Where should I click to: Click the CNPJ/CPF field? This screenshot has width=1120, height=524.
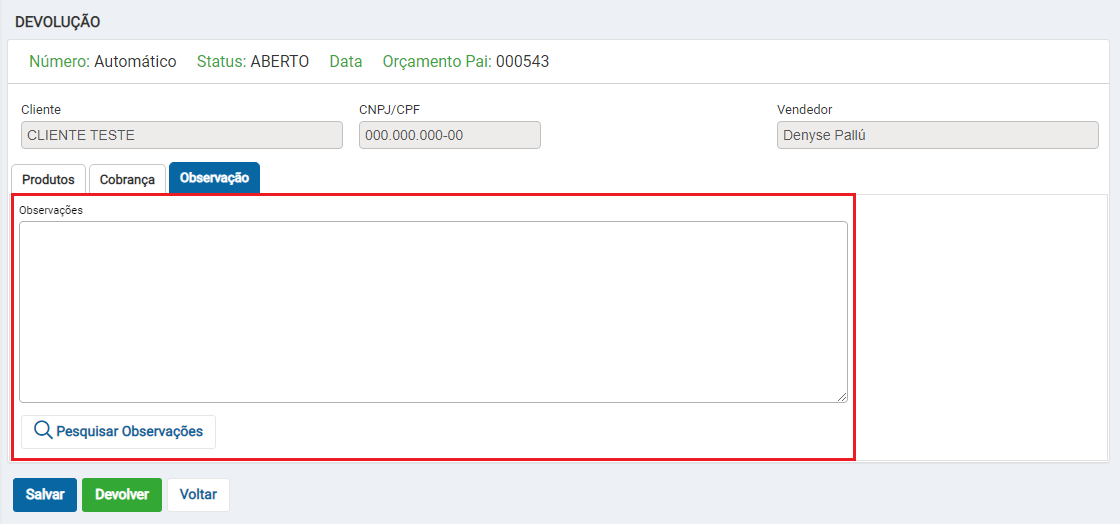tap(450, 135)
